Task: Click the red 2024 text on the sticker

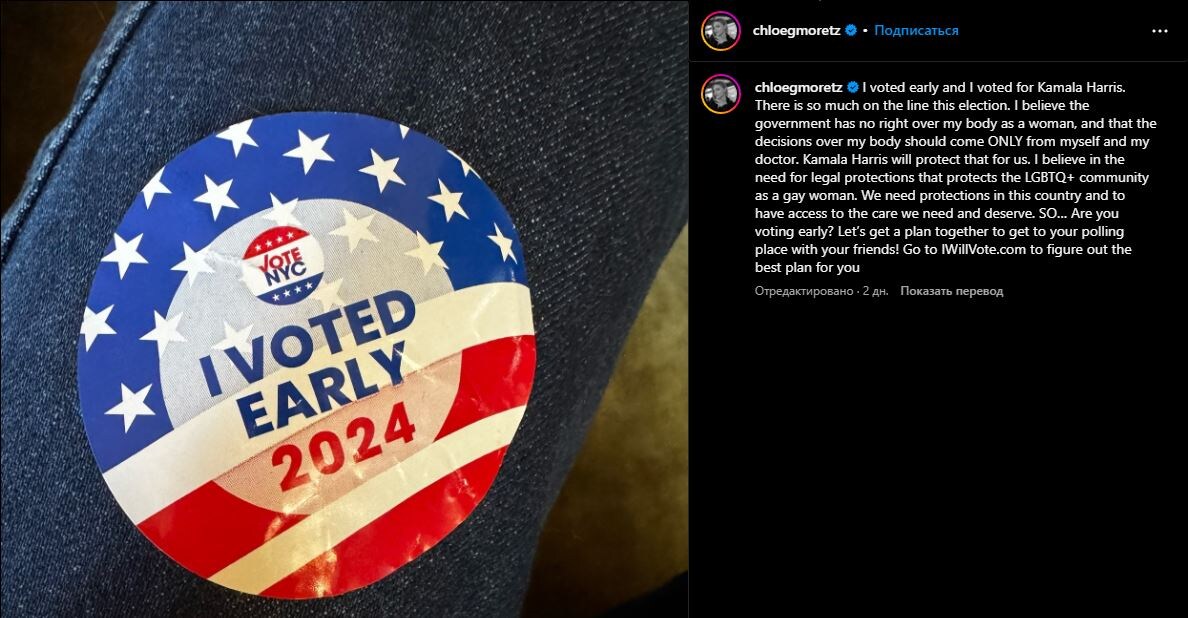Action: click(343, 447)
